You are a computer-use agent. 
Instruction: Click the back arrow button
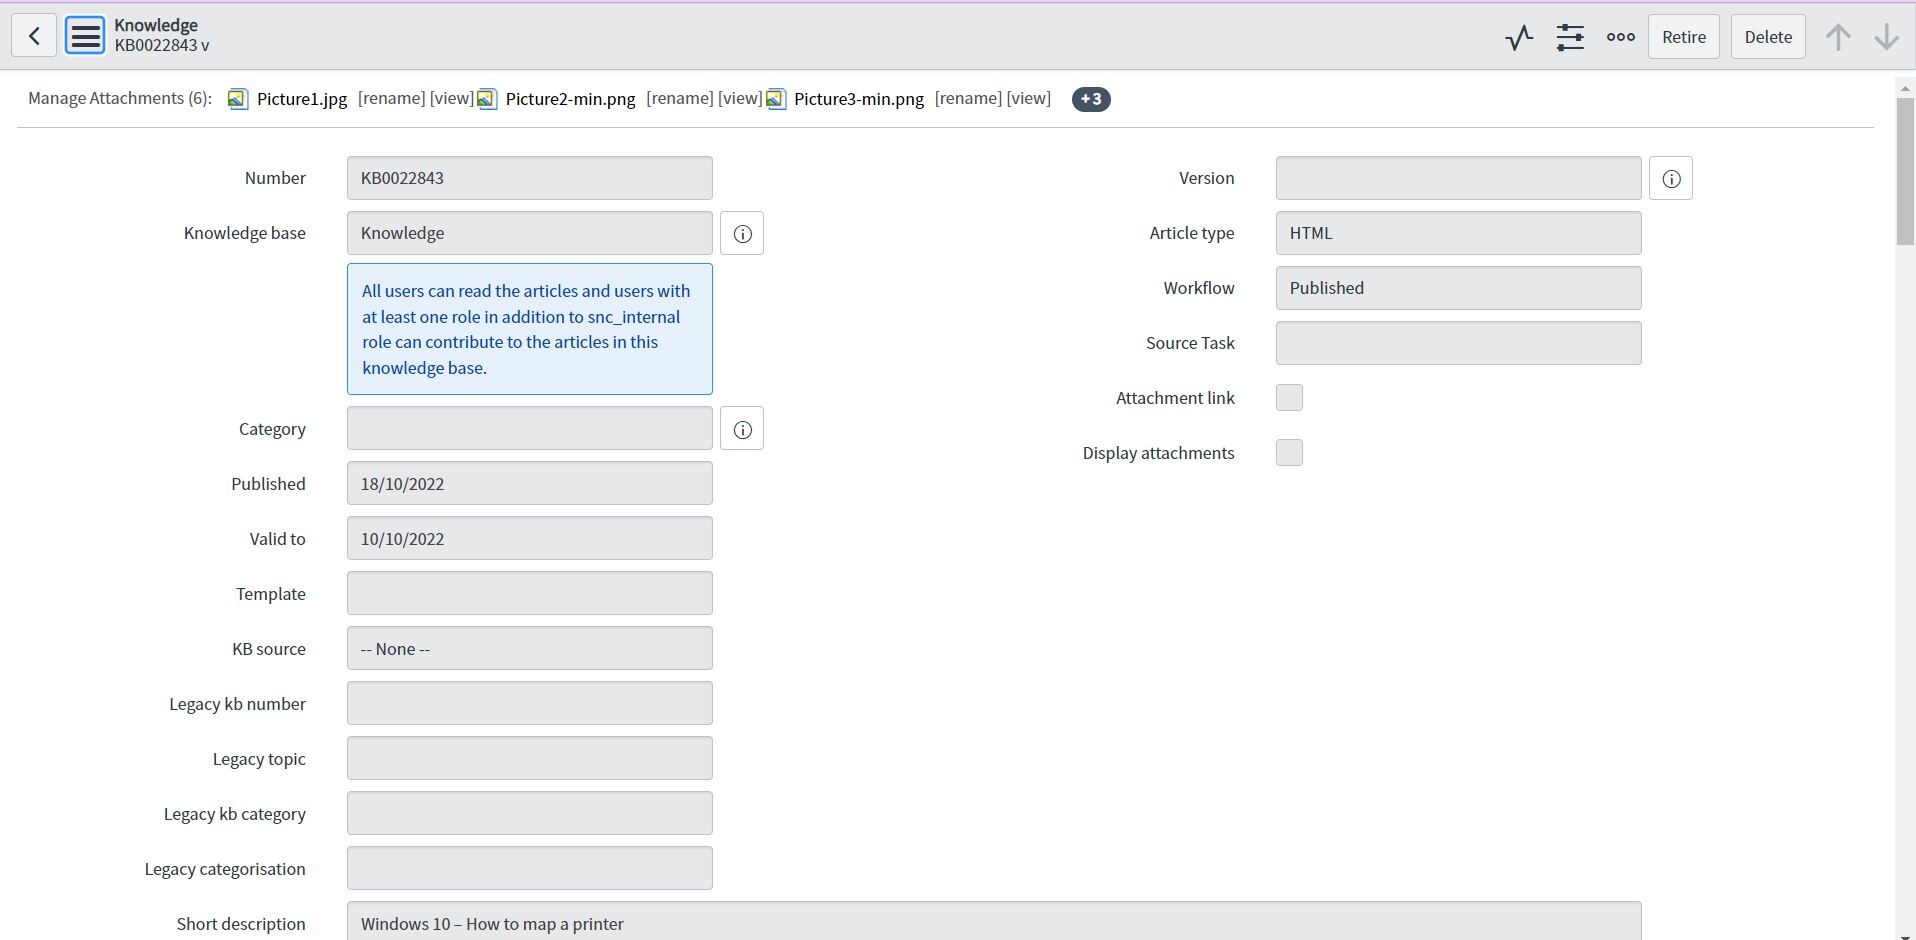click(x=34, y=37)
